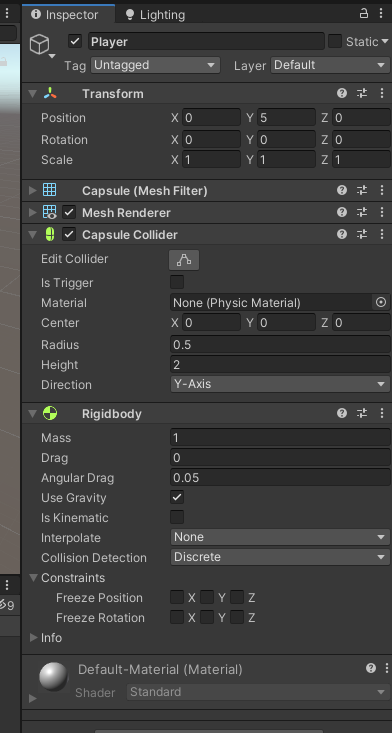Open Rigidbody presets icon
392x733 pixels.
pyautogui.click(x=362, y=413)
